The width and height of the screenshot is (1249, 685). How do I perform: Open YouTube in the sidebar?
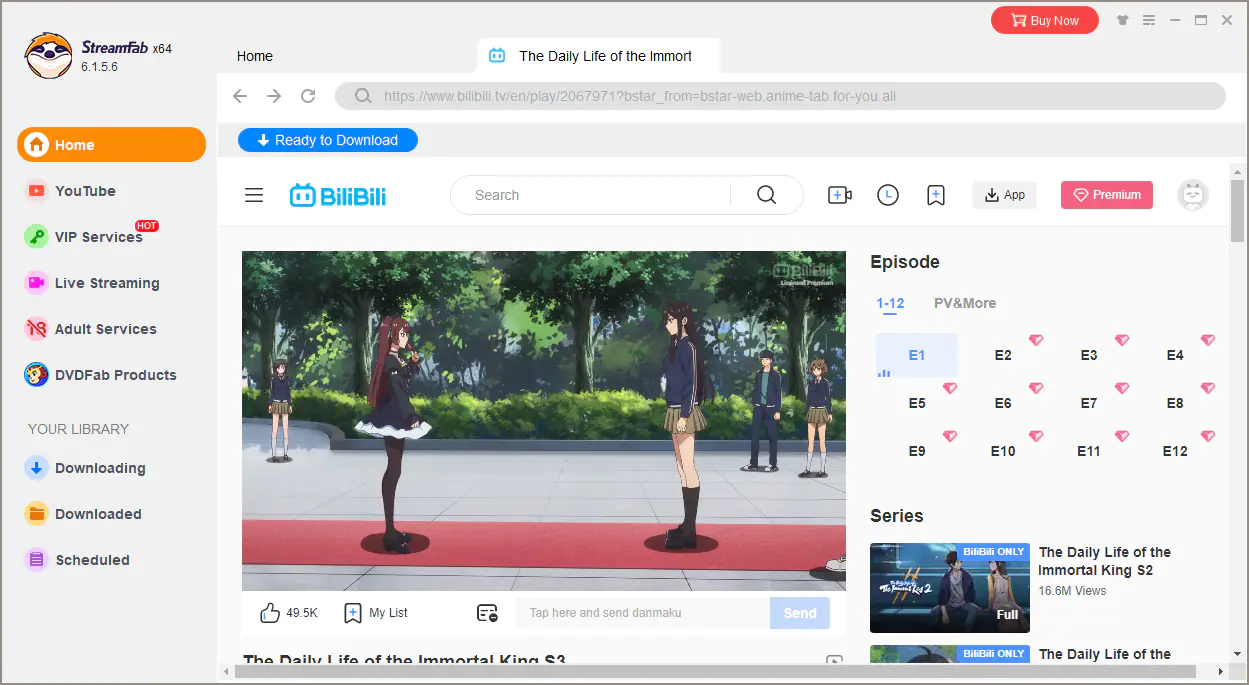[85, 191]
